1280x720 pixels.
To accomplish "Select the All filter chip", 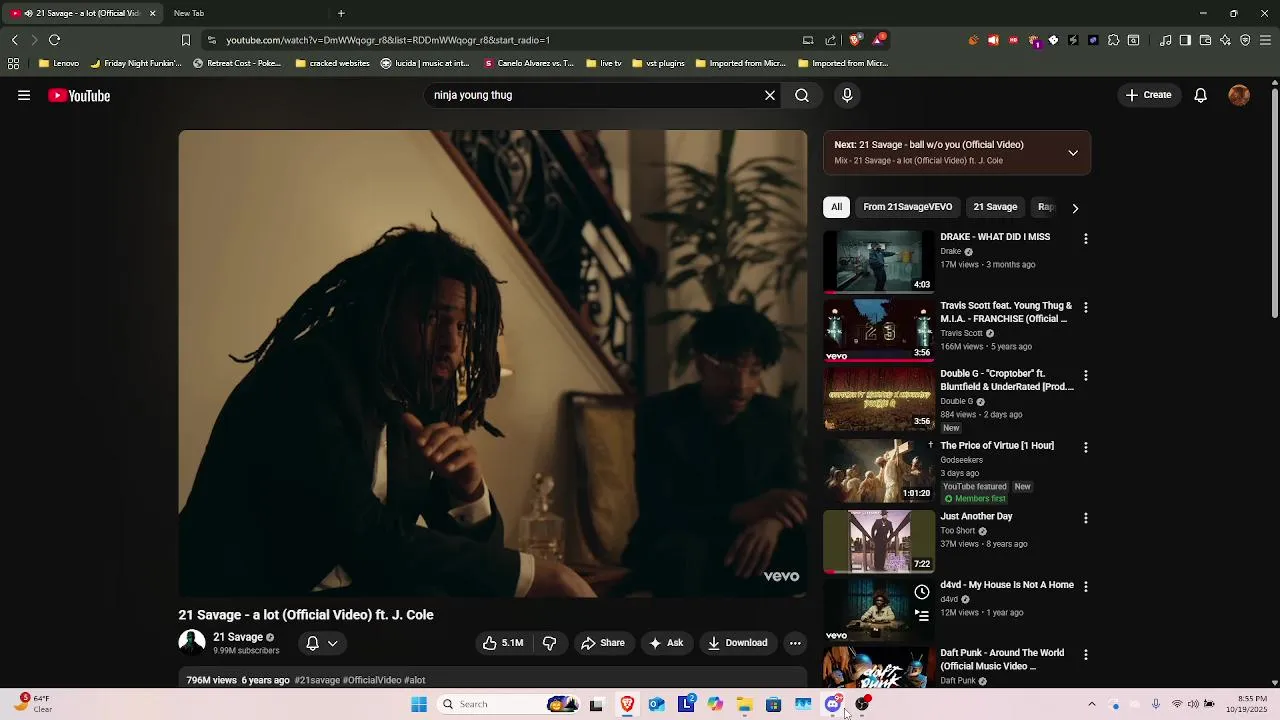I will 837,207.
